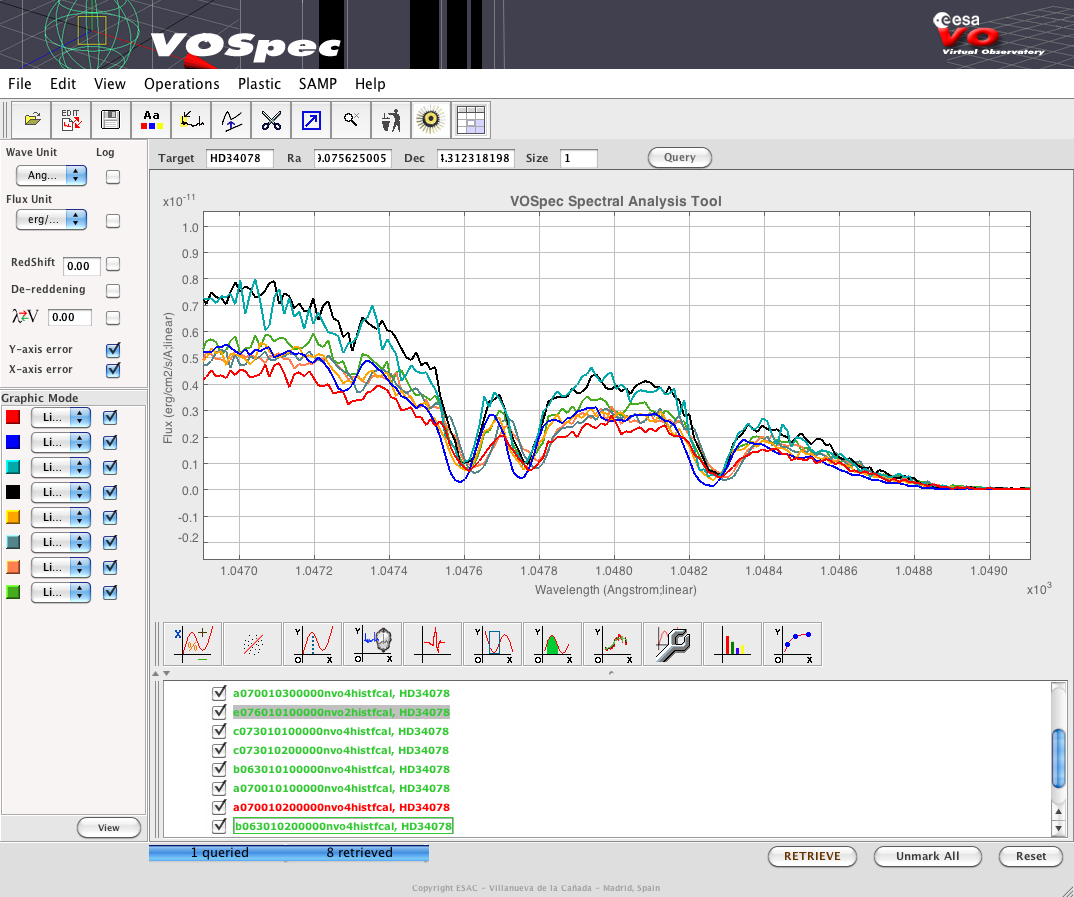Click the scattered dots red line icon
Image resolution: width=1074 pixels, height=897 pixels.
(x=253, y=644)
